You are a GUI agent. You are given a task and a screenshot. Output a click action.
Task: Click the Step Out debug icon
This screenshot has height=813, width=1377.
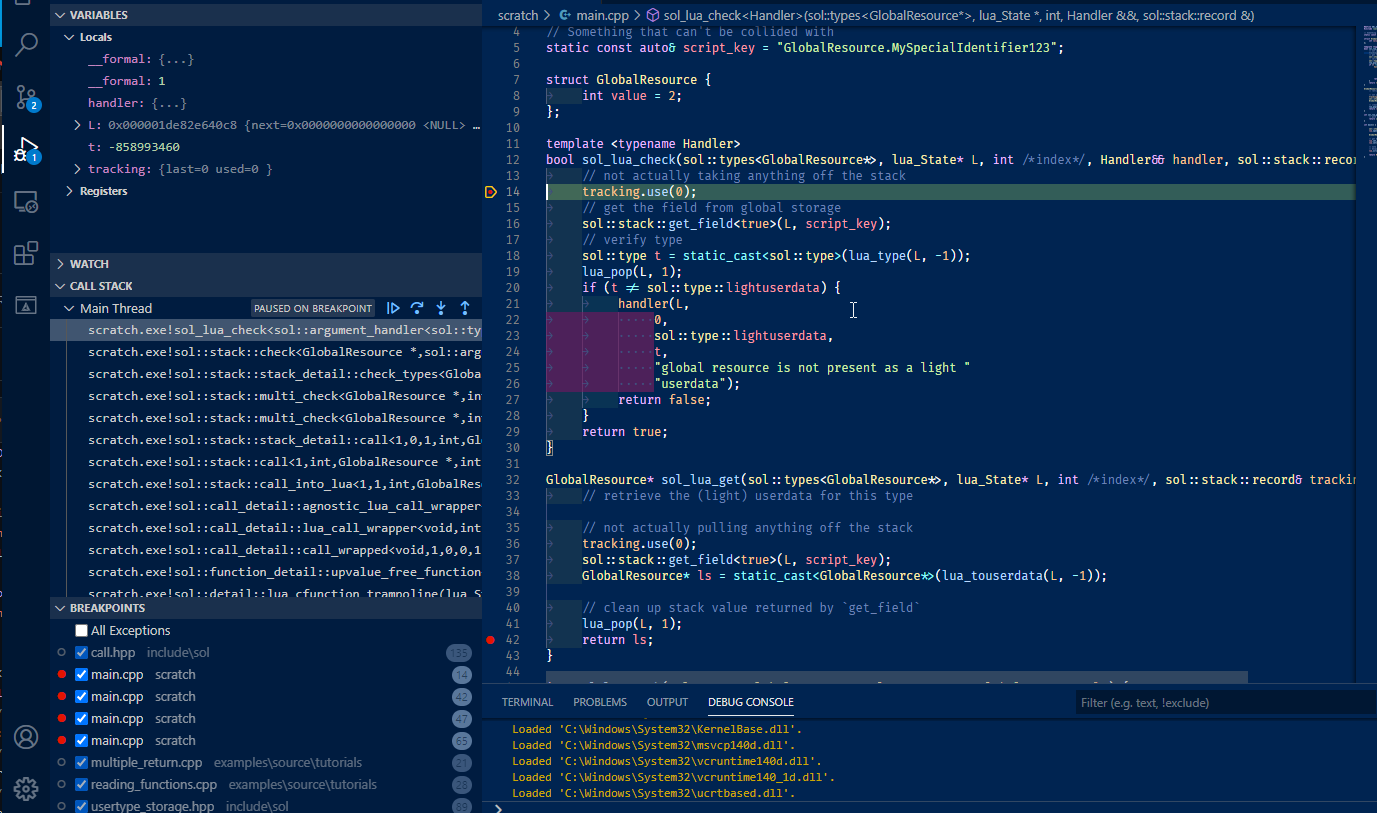(x=464, y=308)
